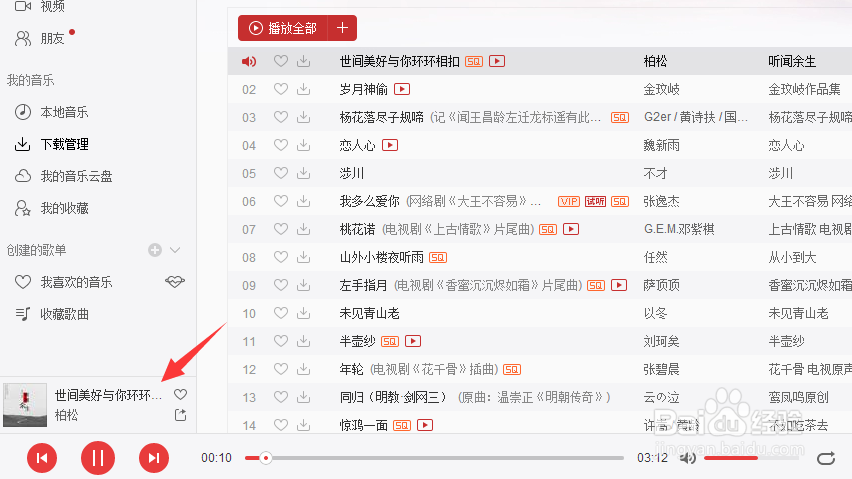852x479 pixels.
Task: Like the song 涉川
Action: [x=280, y=173]
